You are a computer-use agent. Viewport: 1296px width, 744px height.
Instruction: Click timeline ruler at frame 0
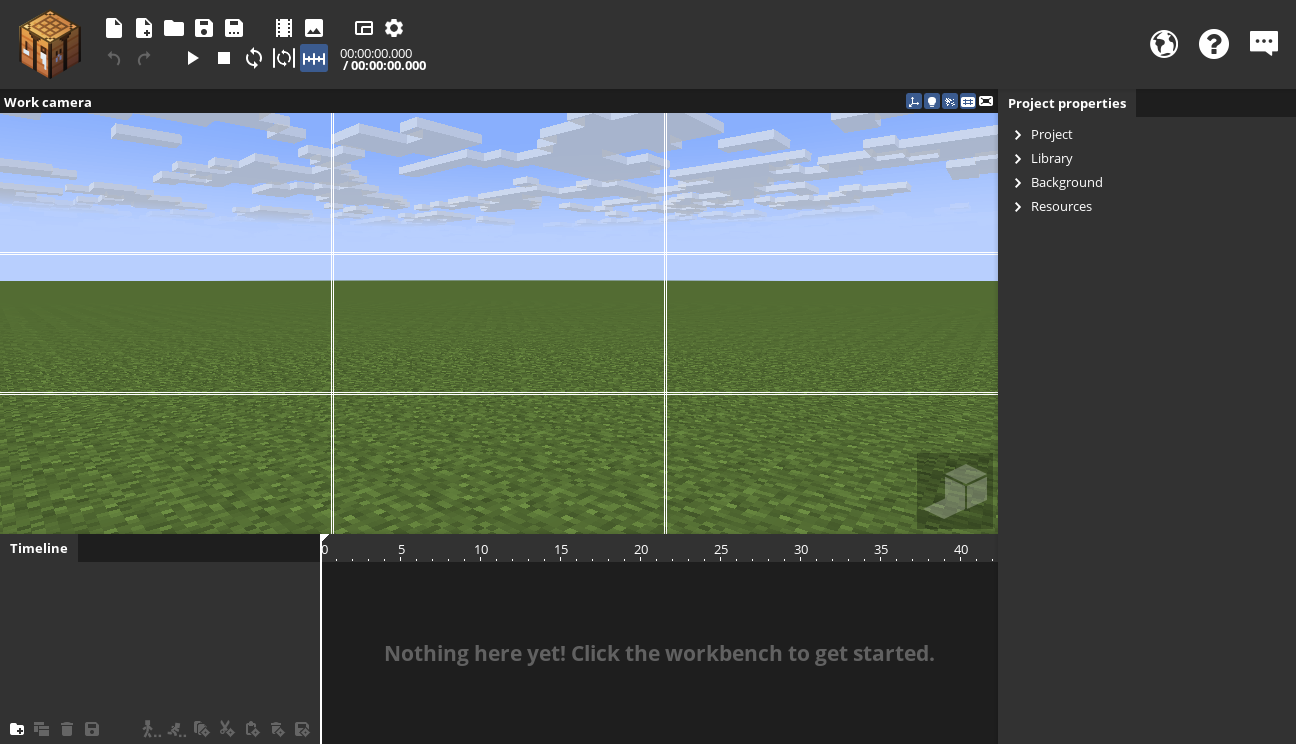324,549
